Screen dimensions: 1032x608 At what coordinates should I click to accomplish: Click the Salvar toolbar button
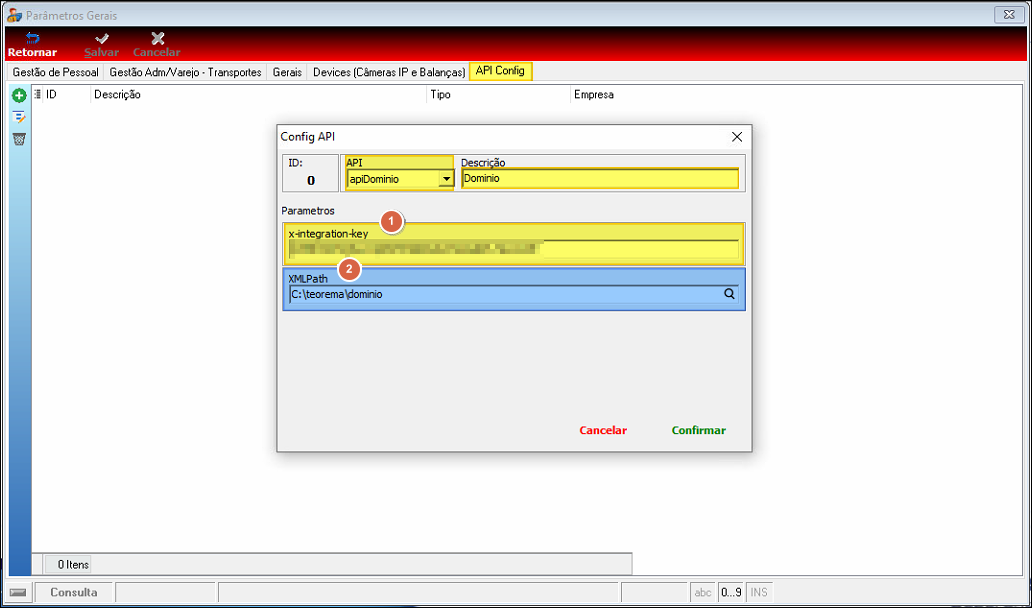pyautogui.click(x=101, y=45)
